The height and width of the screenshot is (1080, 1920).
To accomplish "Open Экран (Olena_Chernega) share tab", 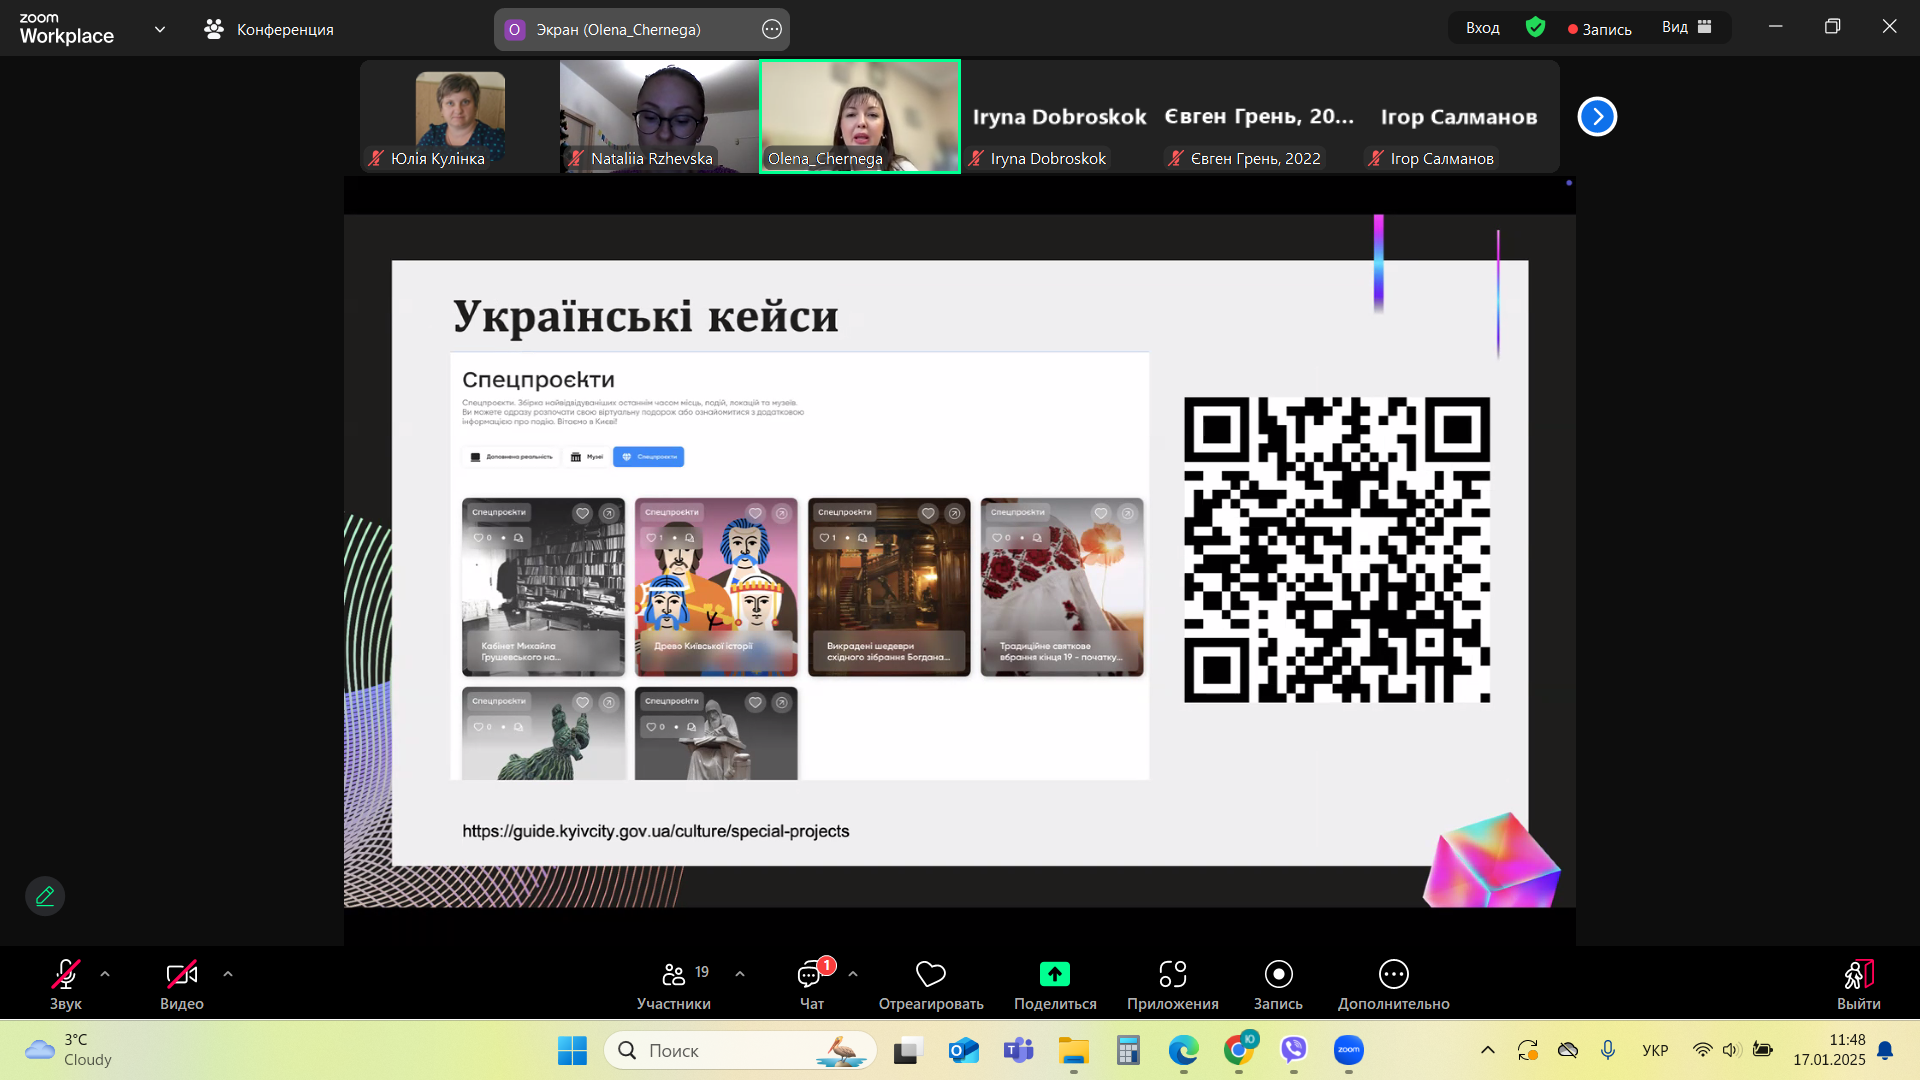I will click(618, 29).
